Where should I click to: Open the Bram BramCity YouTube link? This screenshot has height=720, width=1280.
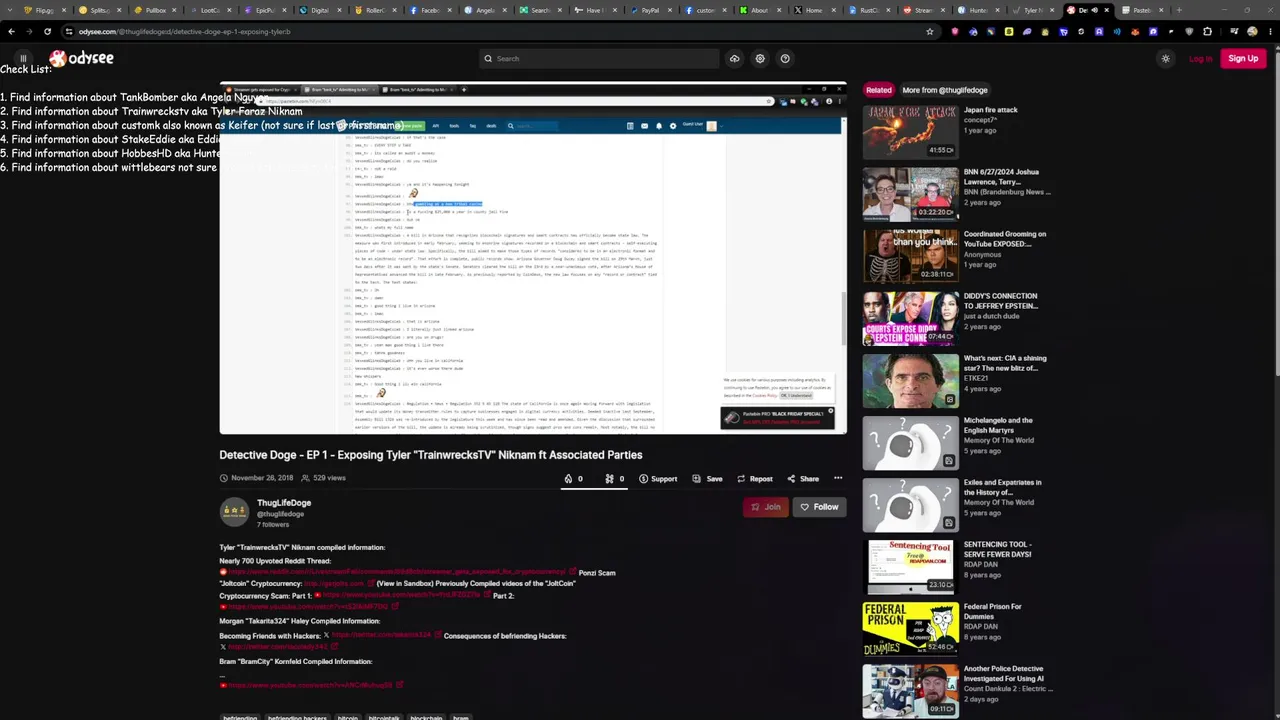pyautogui.click(x=310, y=686)
